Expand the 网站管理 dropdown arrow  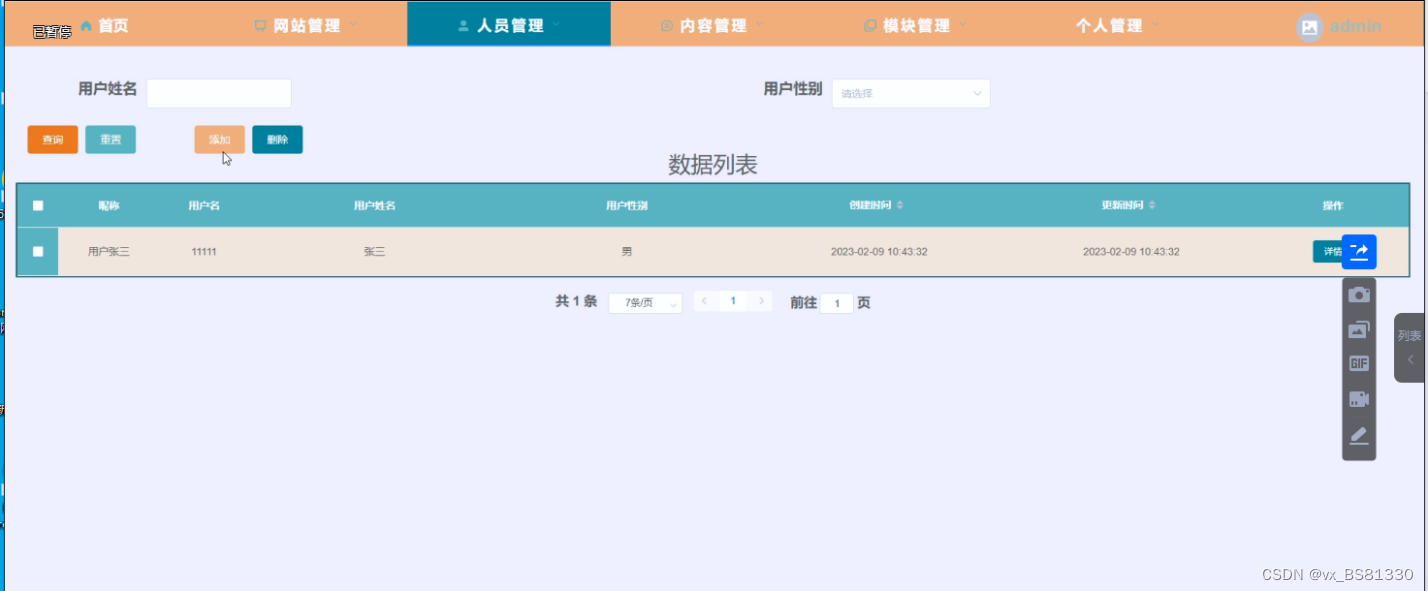pos(353,24)
